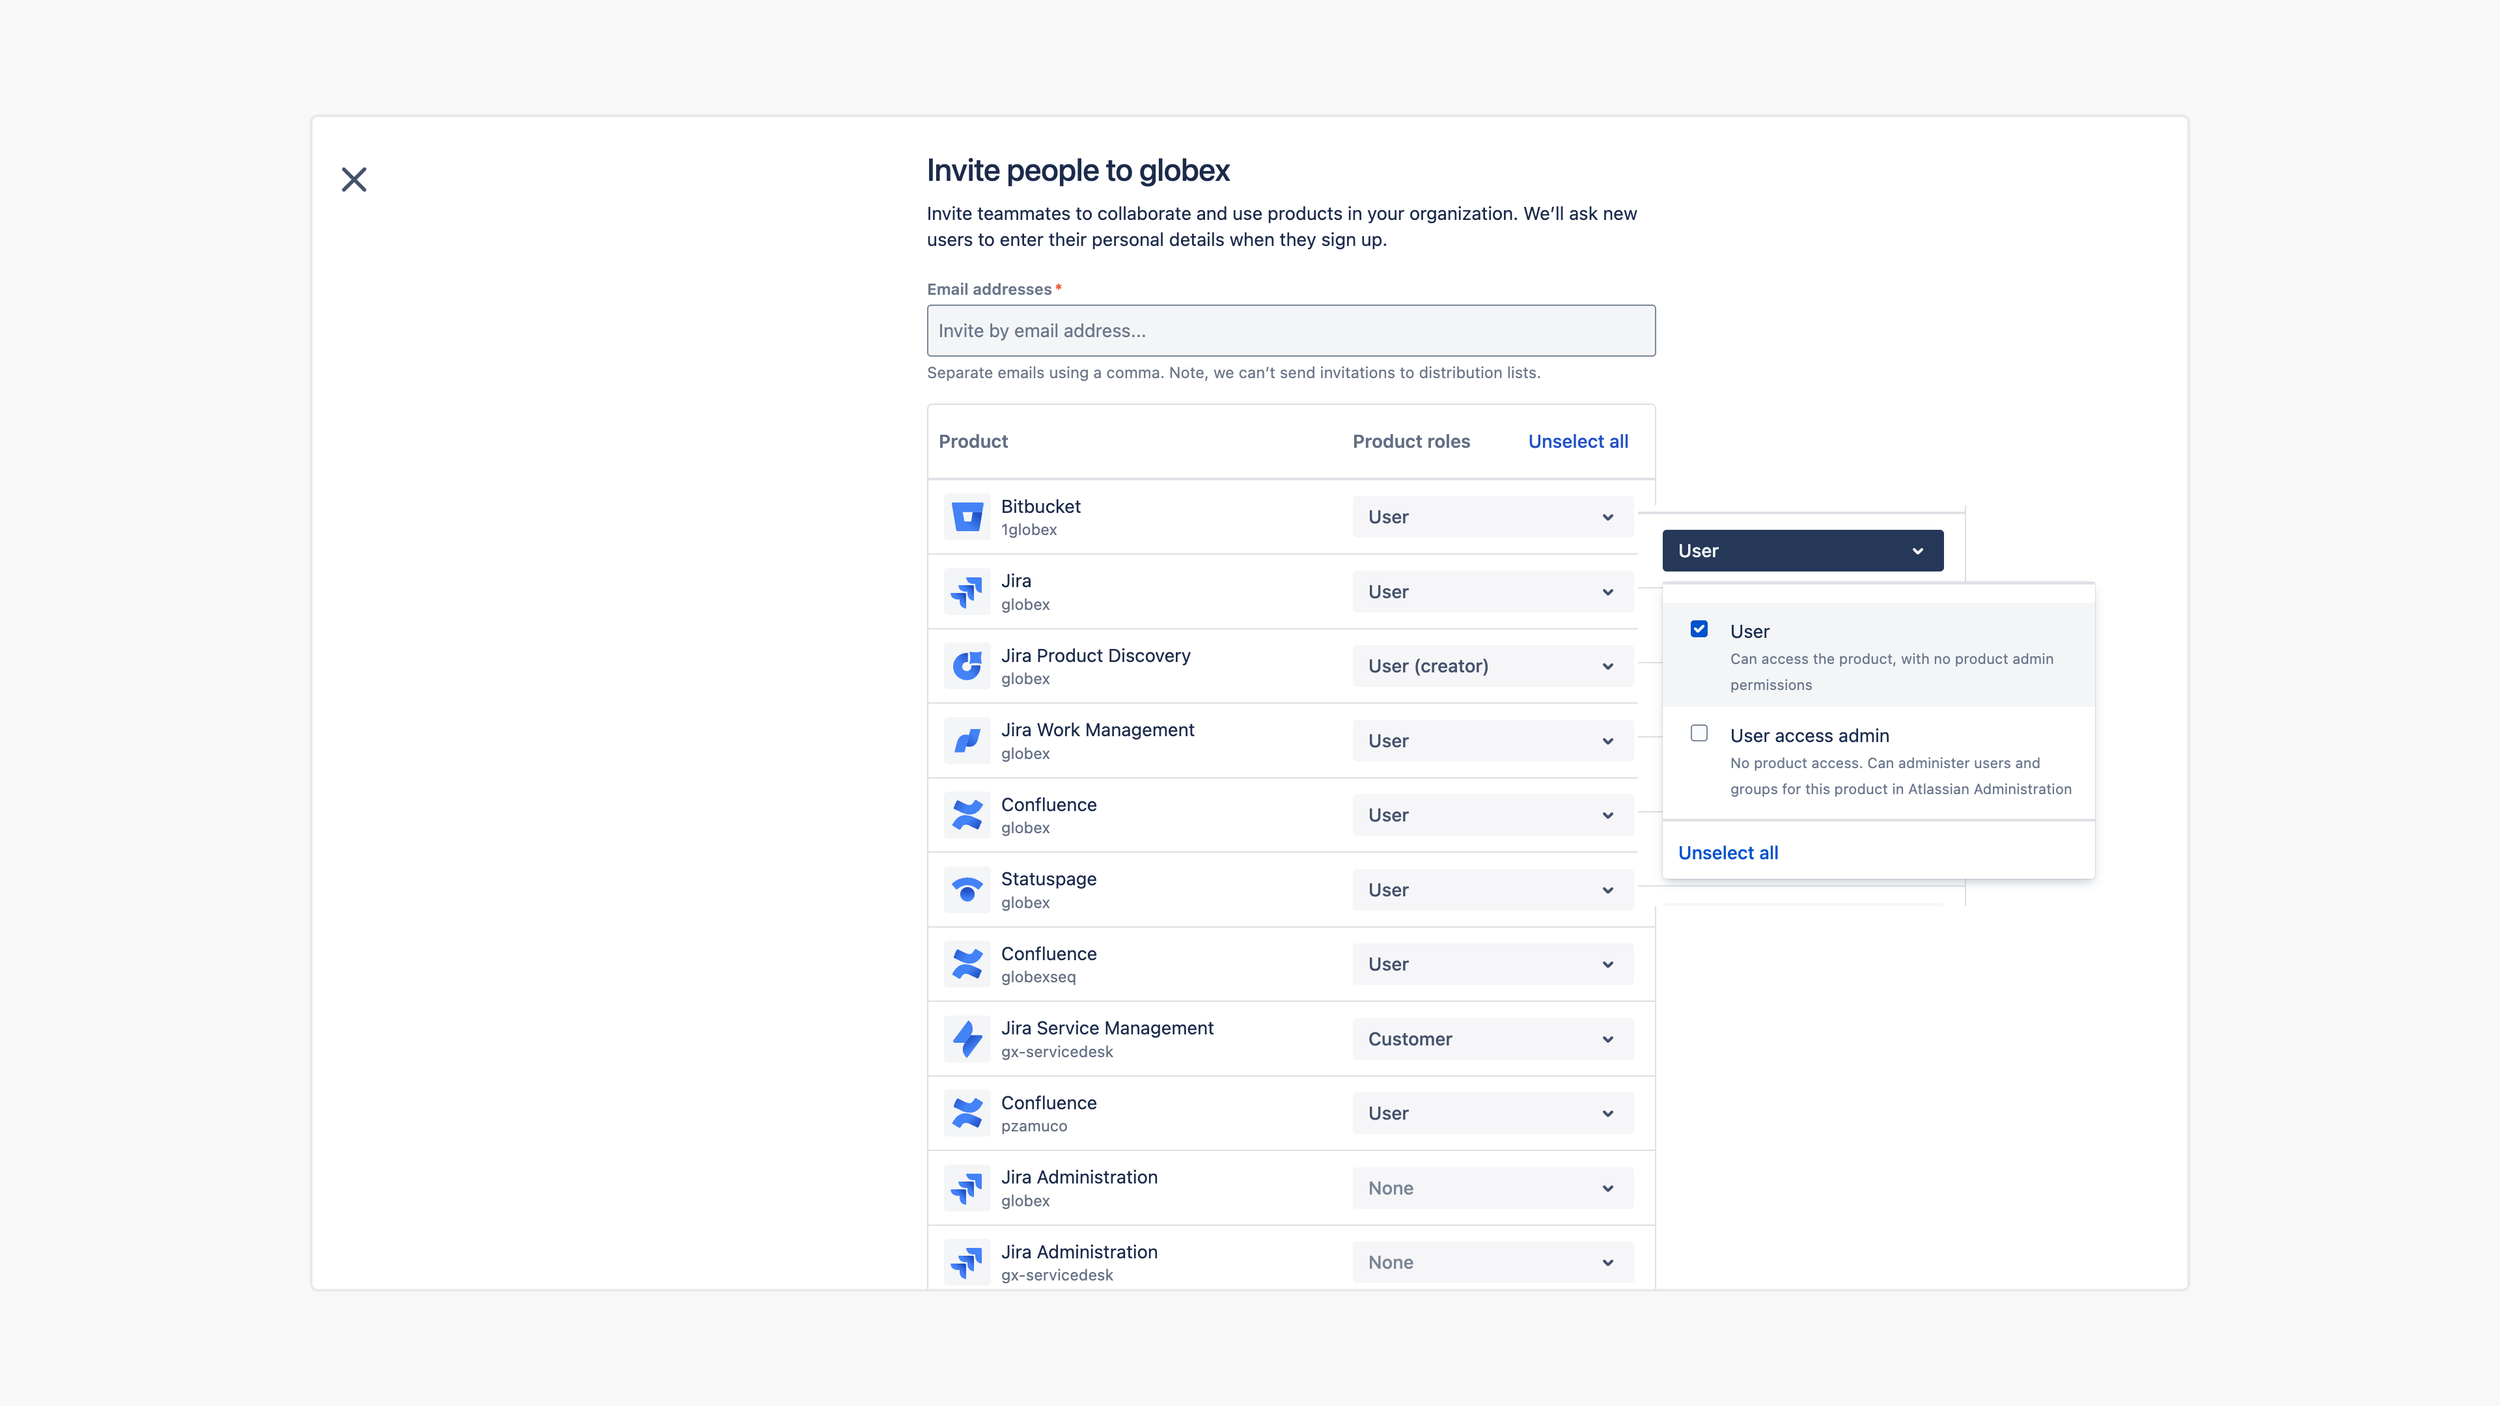Expand the Jira Service Management Customer dropdown
This screenshot has height=1406, width=2500.
[1492, 1039]
